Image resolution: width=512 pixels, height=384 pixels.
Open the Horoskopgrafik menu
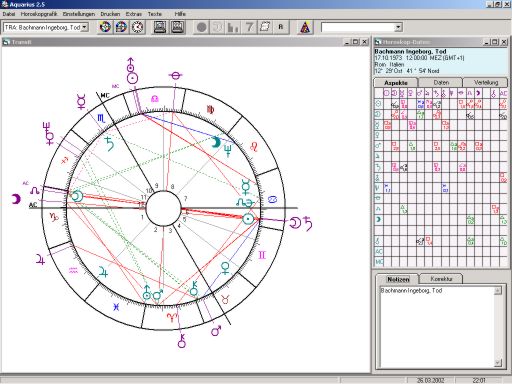click(x=39, y=14)
